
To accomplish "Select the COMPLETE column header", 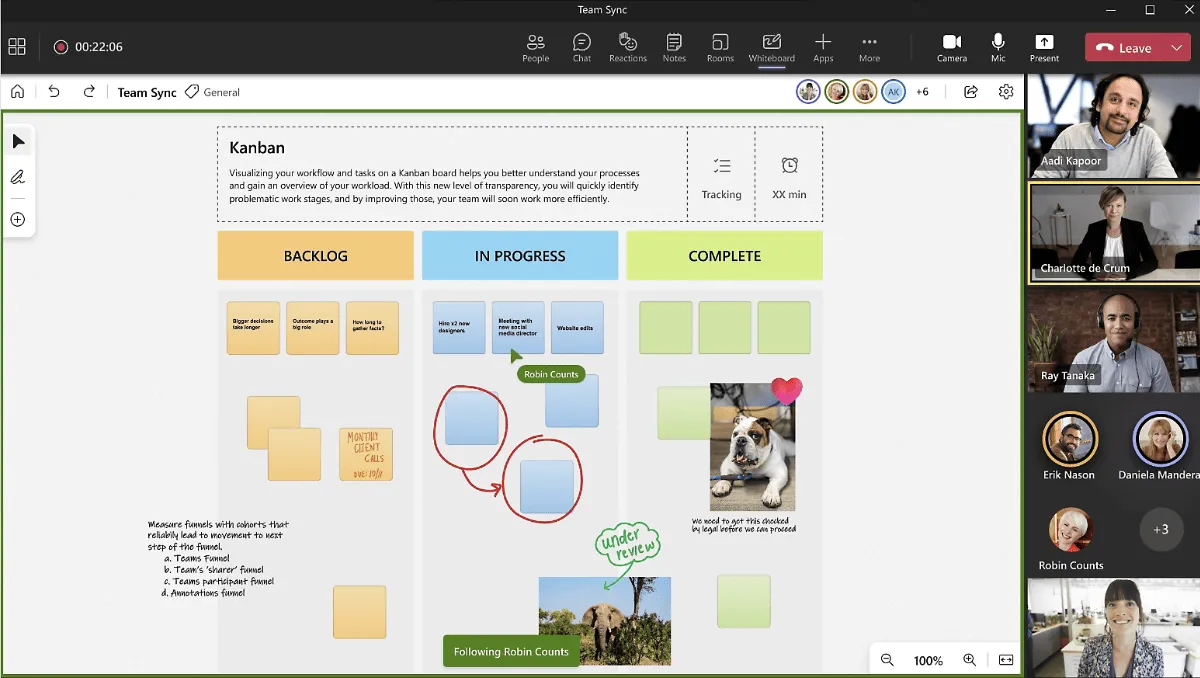I will point(724,256).
